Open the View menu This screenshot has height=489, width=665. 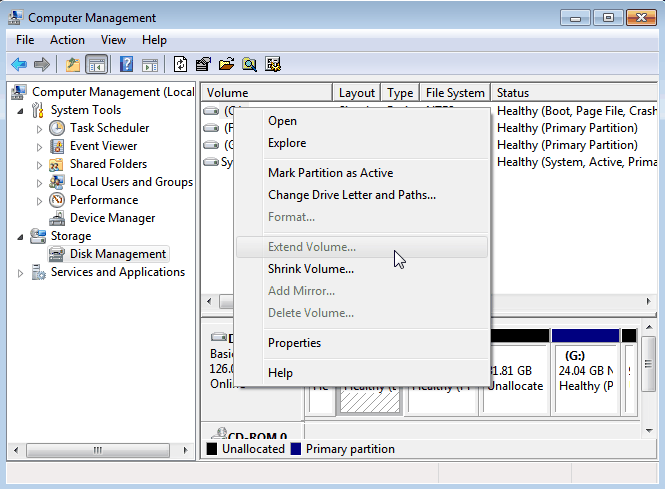click(x=113, y=40)
